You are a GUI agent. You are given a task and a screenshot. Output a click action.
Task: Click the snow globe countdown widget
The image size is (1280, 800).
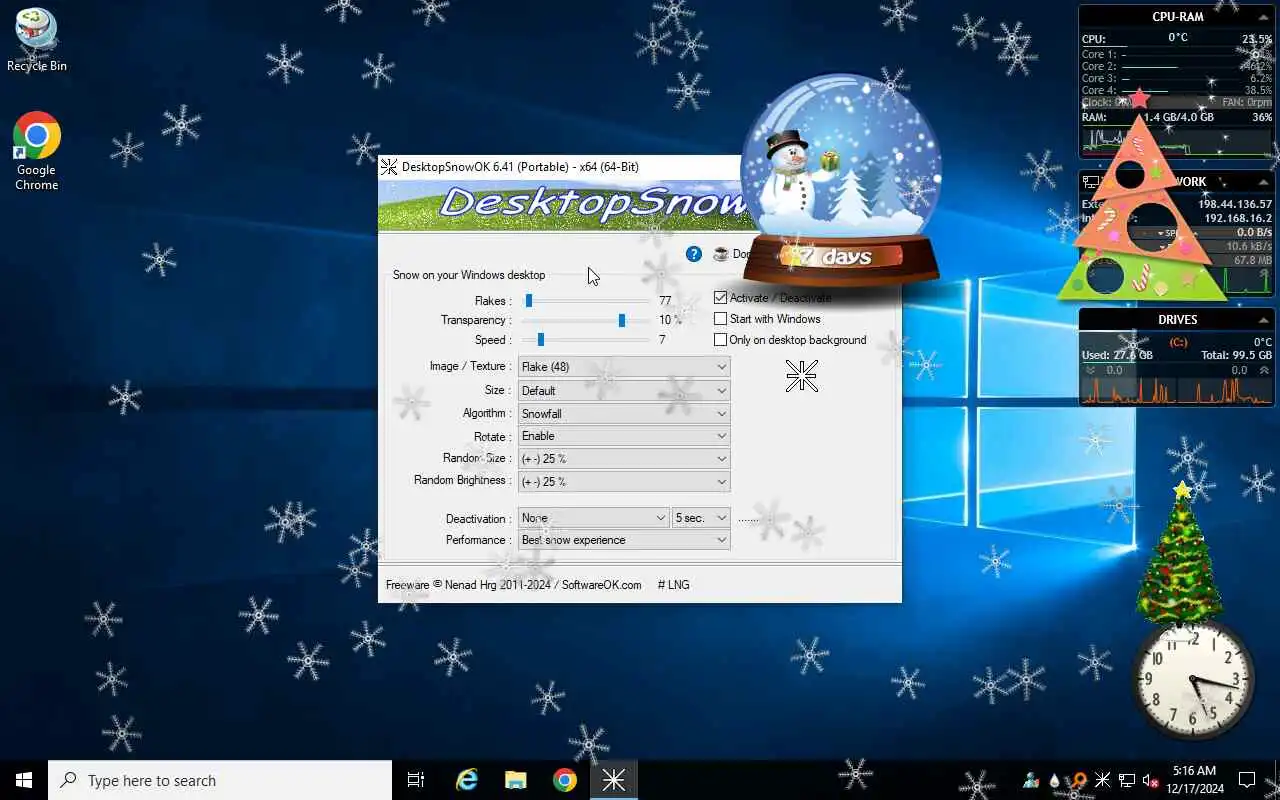click(x=842, y=180)
